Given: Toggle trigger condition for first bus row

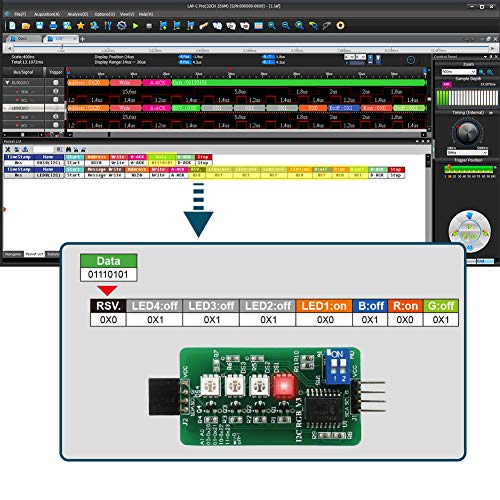Looking at the screenshot, I should [56, 82].
